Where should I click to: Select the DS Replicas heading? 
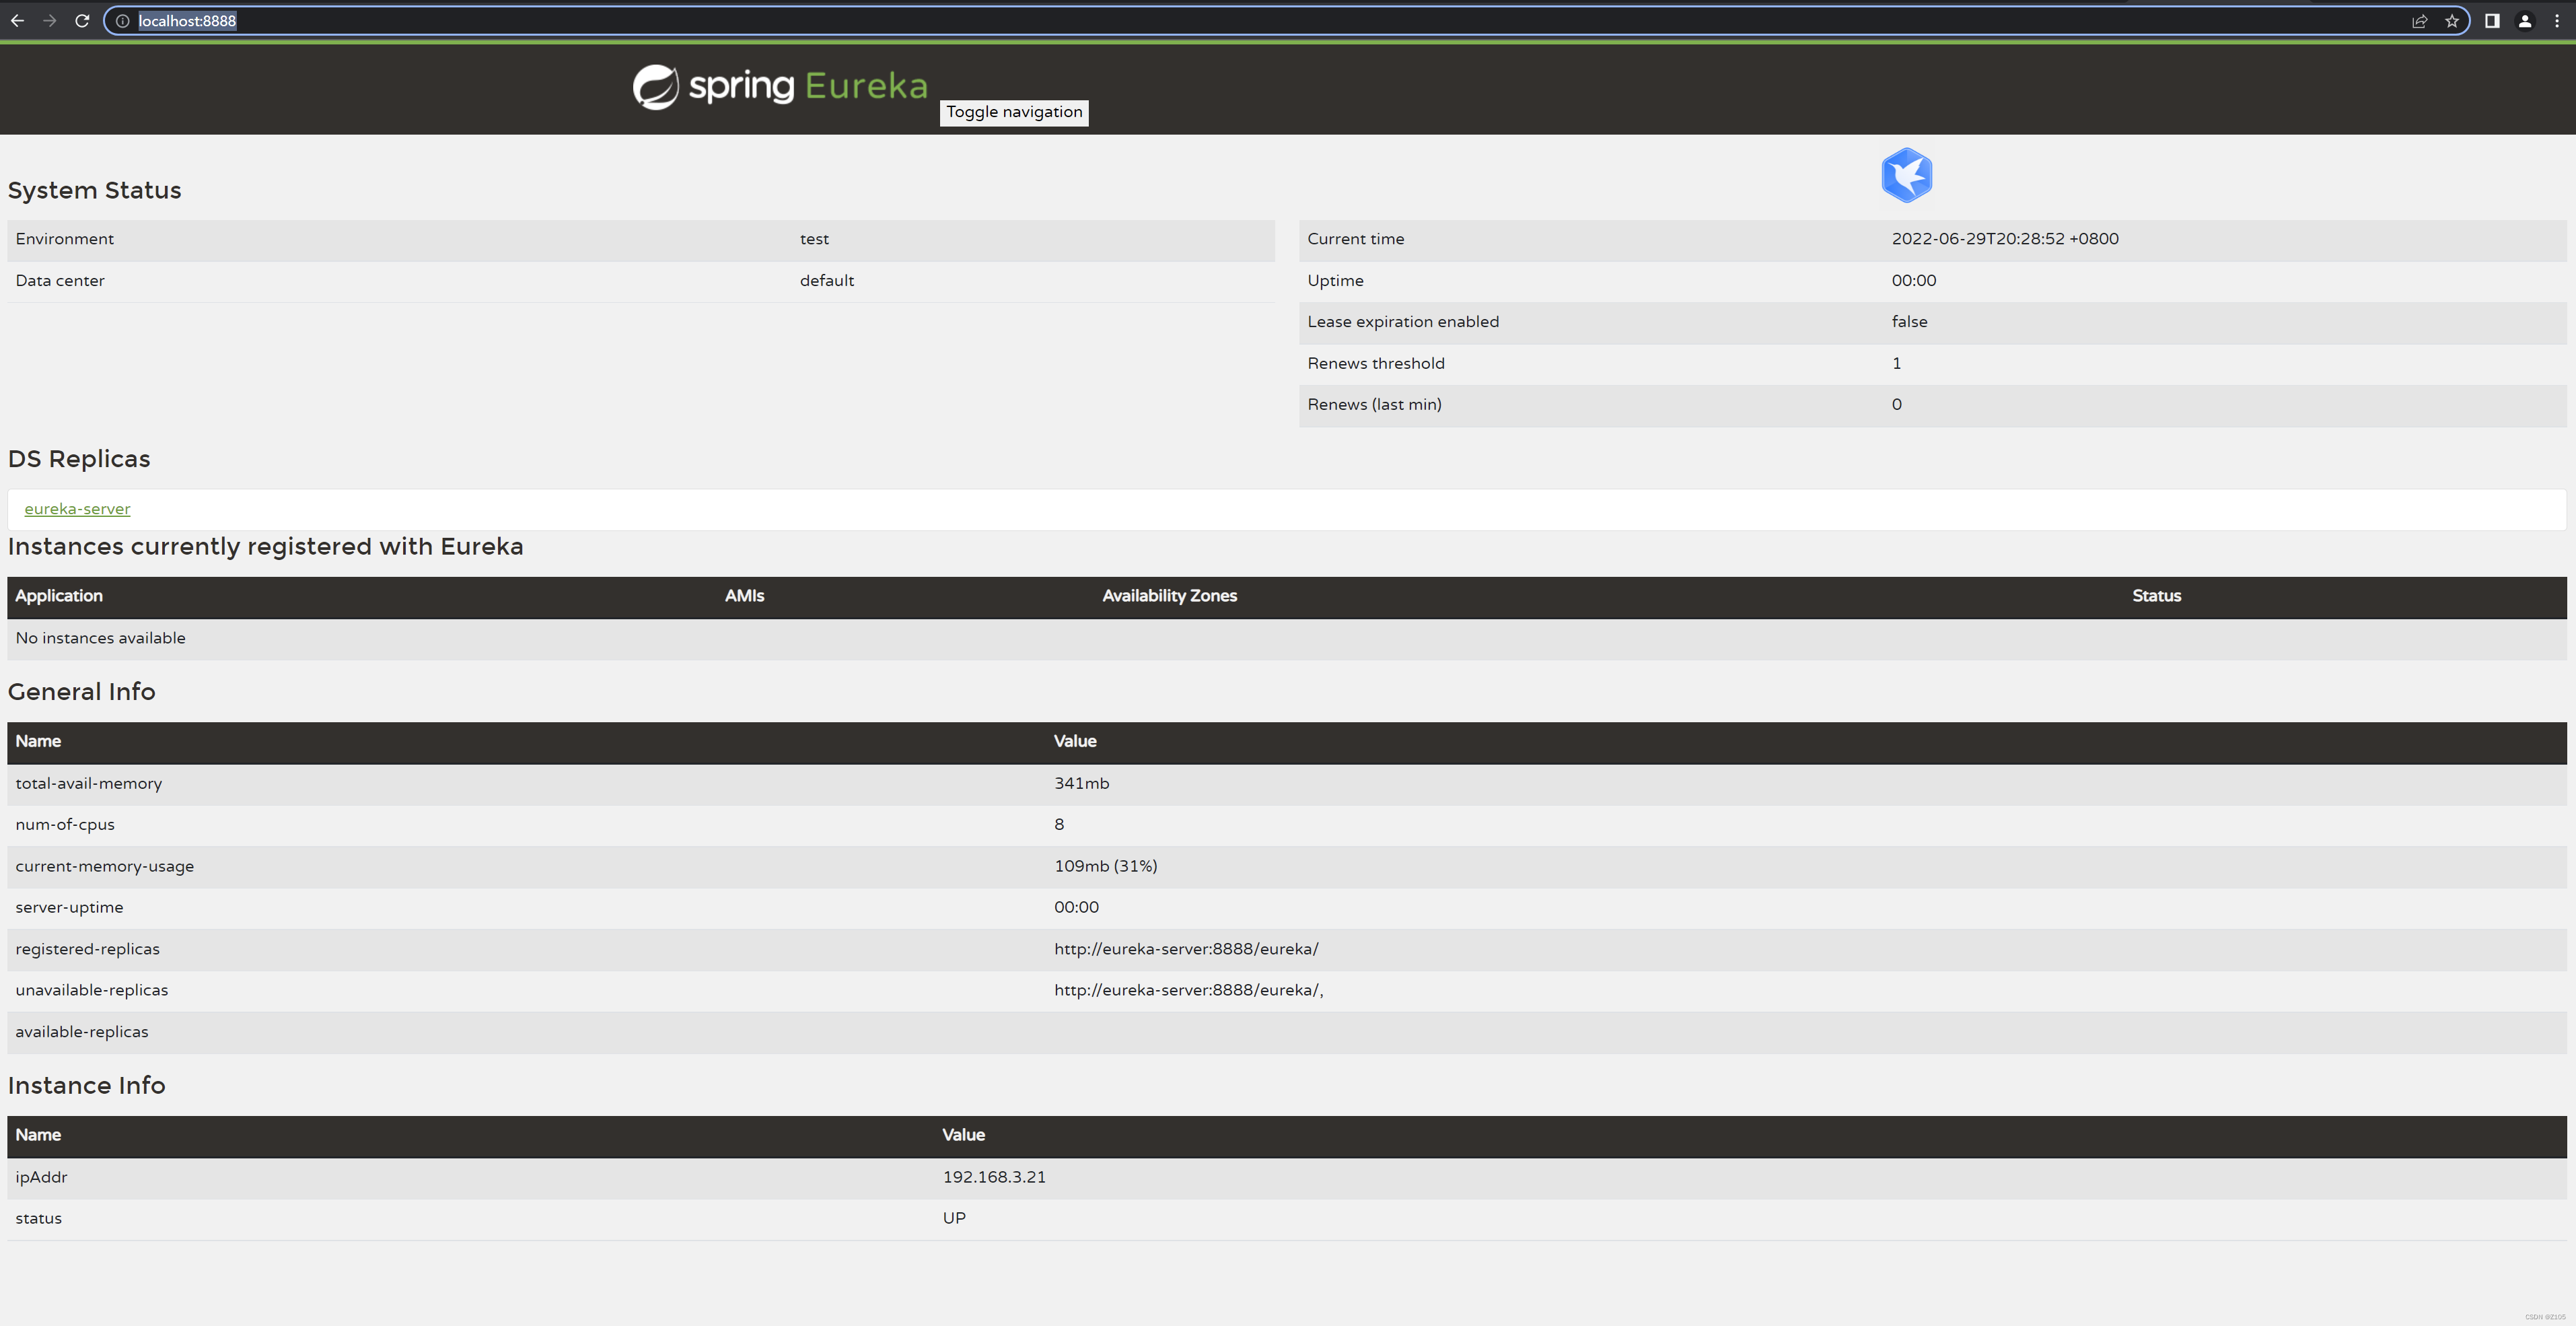tap(79, 459)
